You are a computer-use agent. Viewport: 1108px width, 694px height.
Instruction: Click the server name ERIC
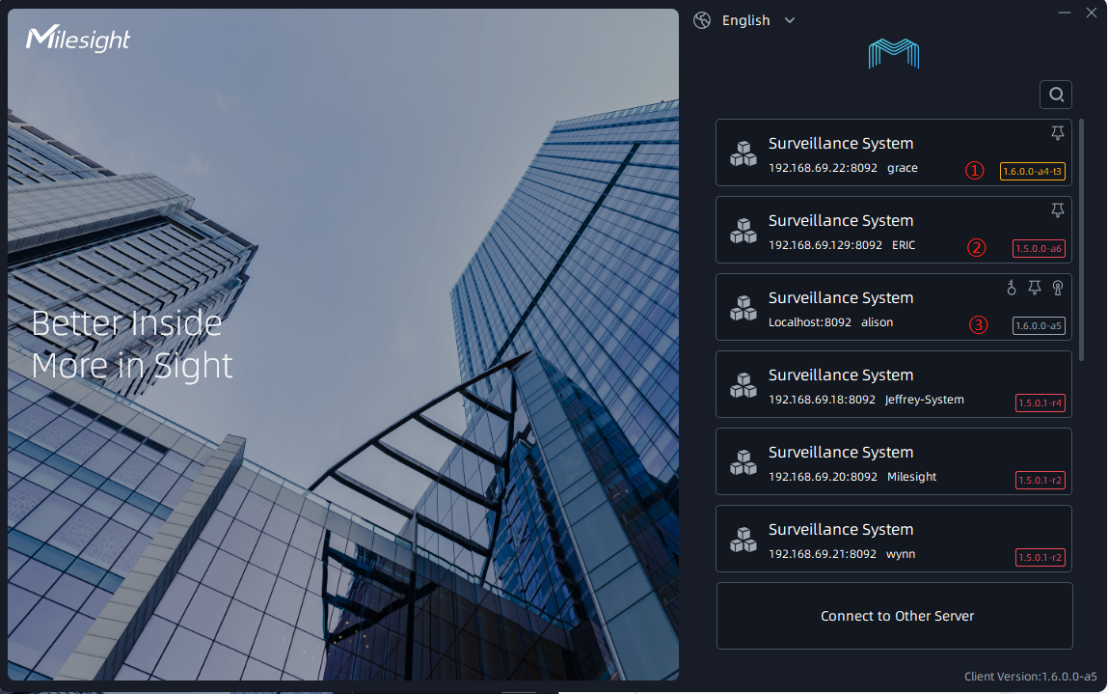[x=904, y=245]
